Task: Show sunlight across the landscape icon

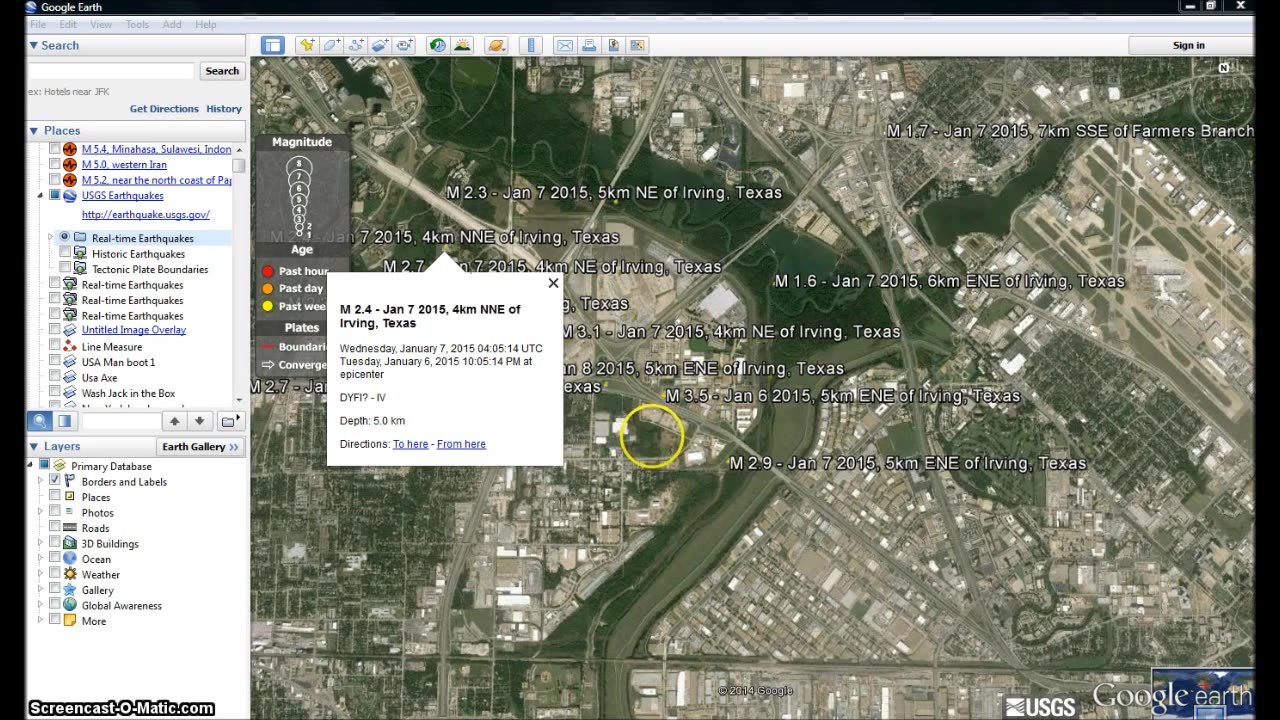Action: pos(462,45)
